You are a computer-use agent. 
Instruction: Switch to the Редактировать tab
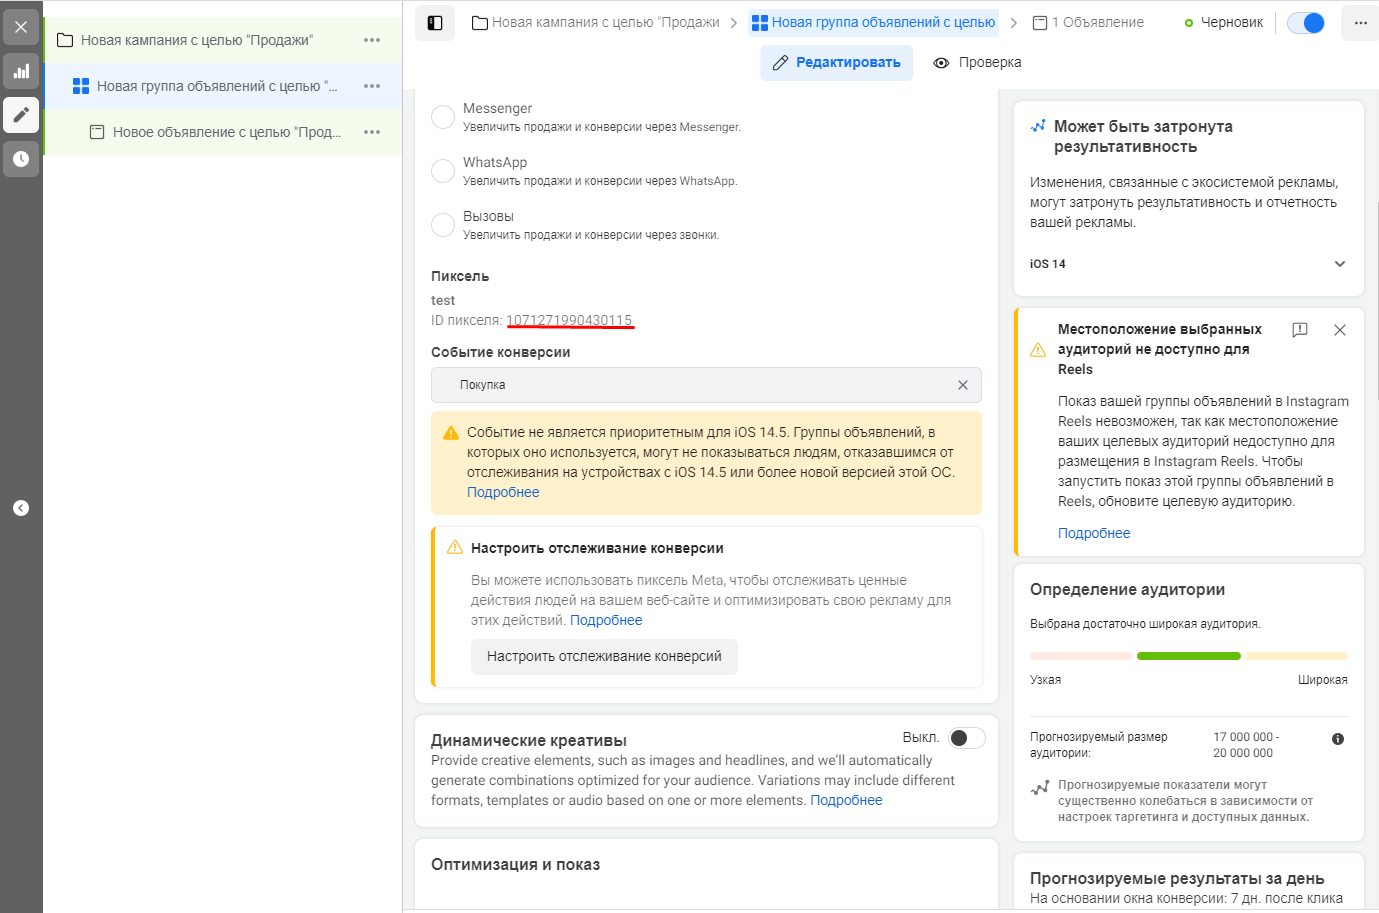tap(837, 62)
